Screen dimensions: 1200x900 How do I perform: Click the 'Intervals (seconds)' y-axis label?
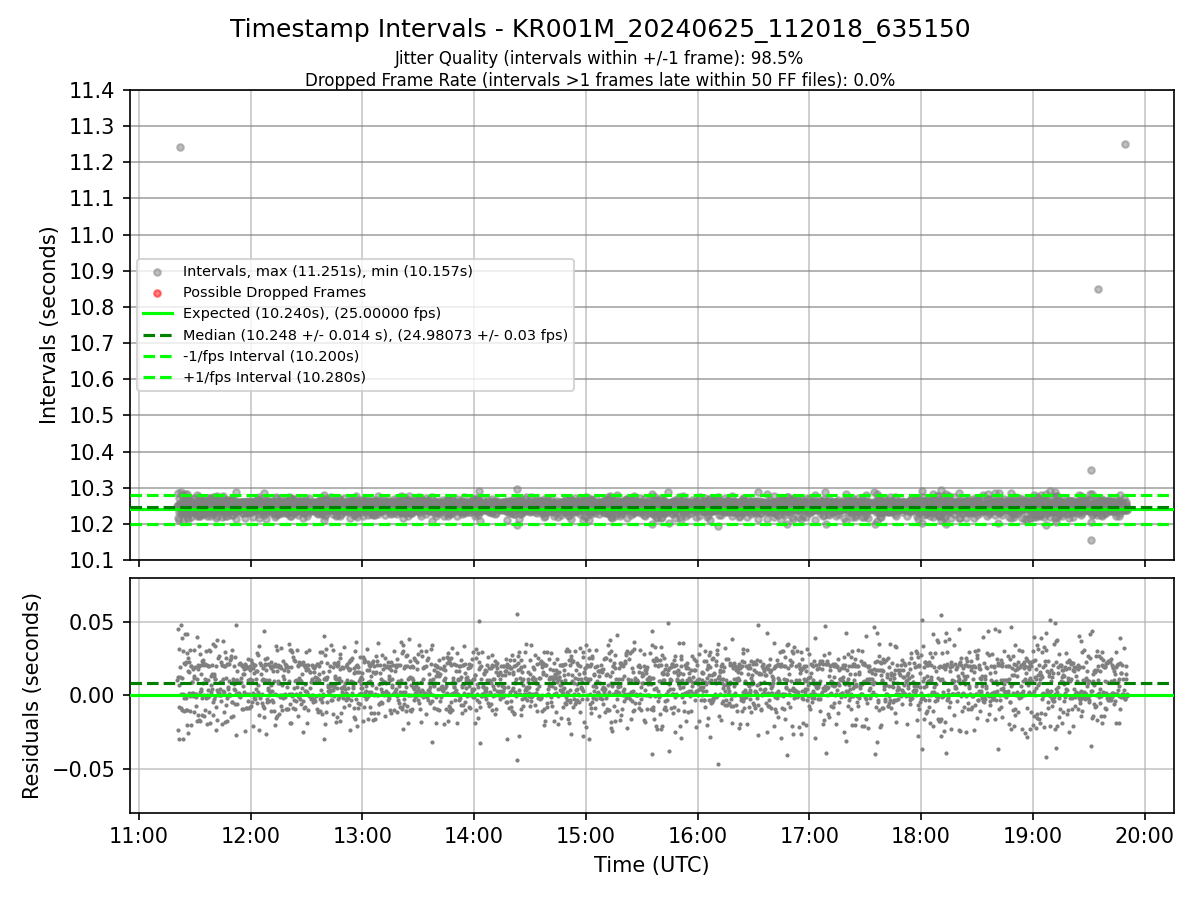pos(49,324)
